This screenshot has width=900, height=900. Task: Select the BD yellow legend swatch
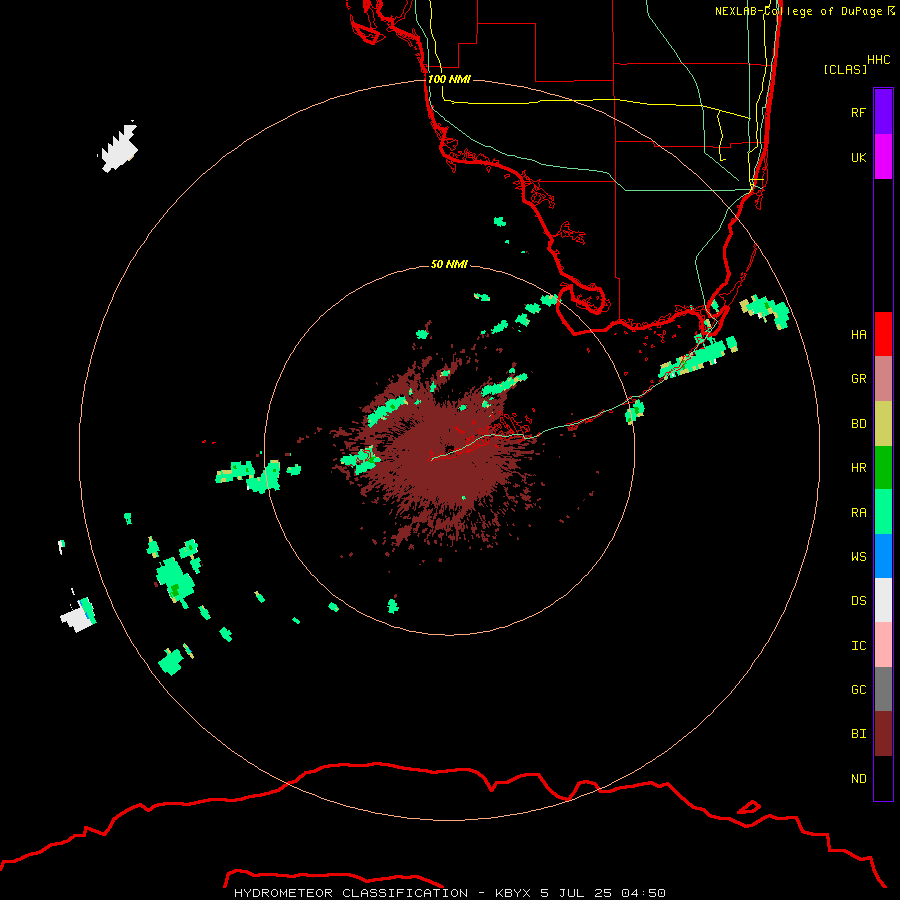point(883,424)
